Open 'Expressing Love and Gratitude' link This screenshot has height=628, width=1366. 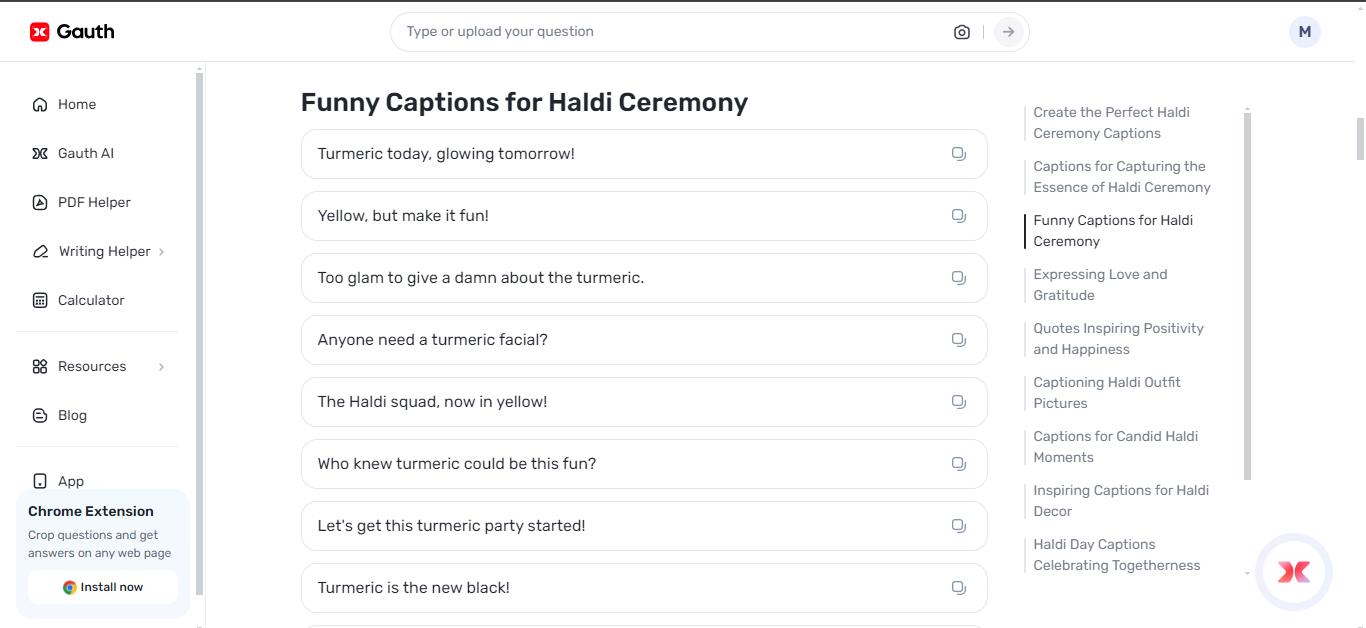[1100, 284]
